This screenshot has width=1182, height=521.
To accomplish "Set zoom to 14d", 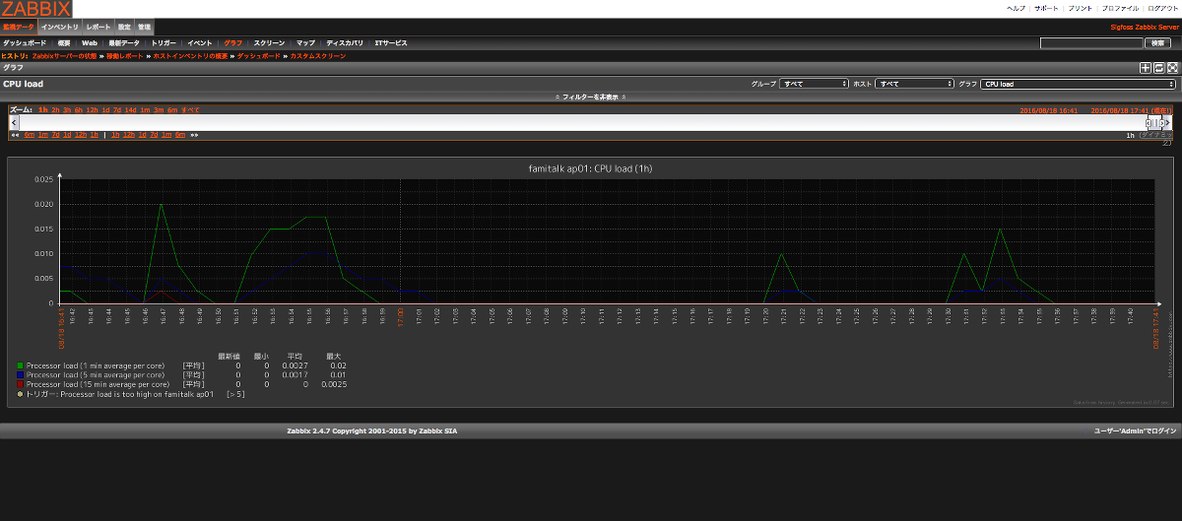I will point(130,110).
